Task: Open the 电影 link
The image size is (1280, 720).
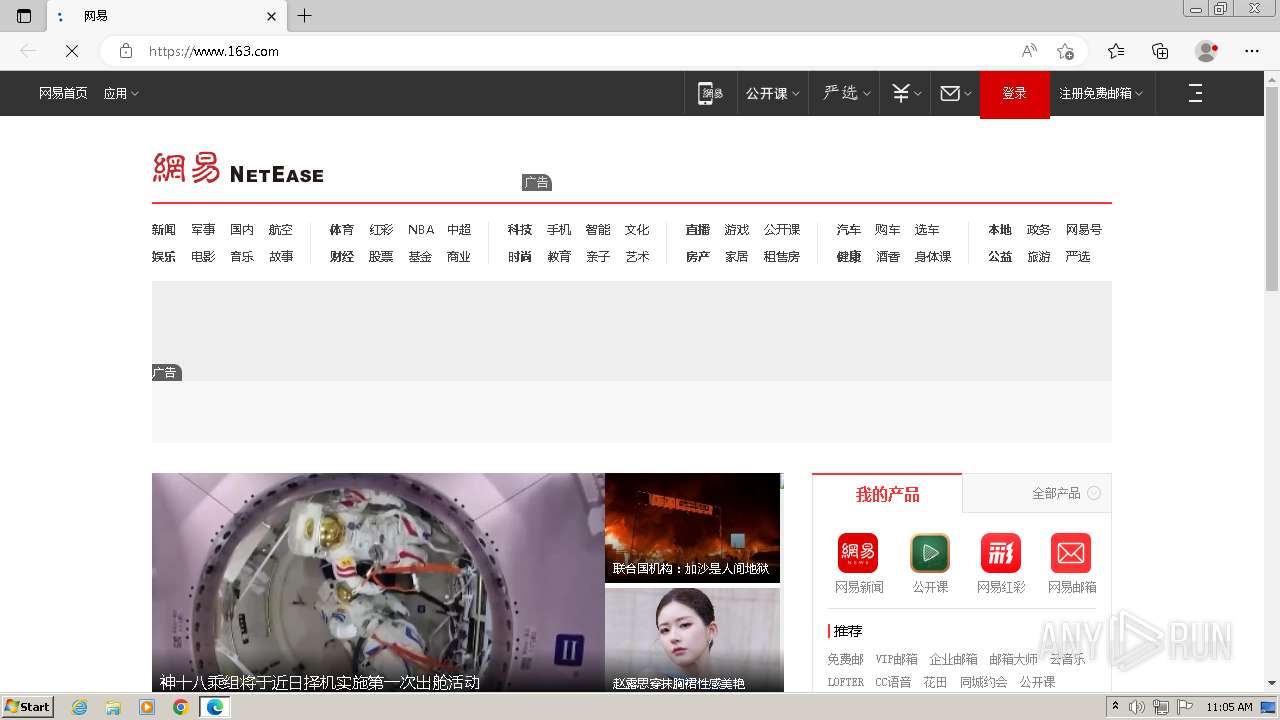Action: pos(203,256)
